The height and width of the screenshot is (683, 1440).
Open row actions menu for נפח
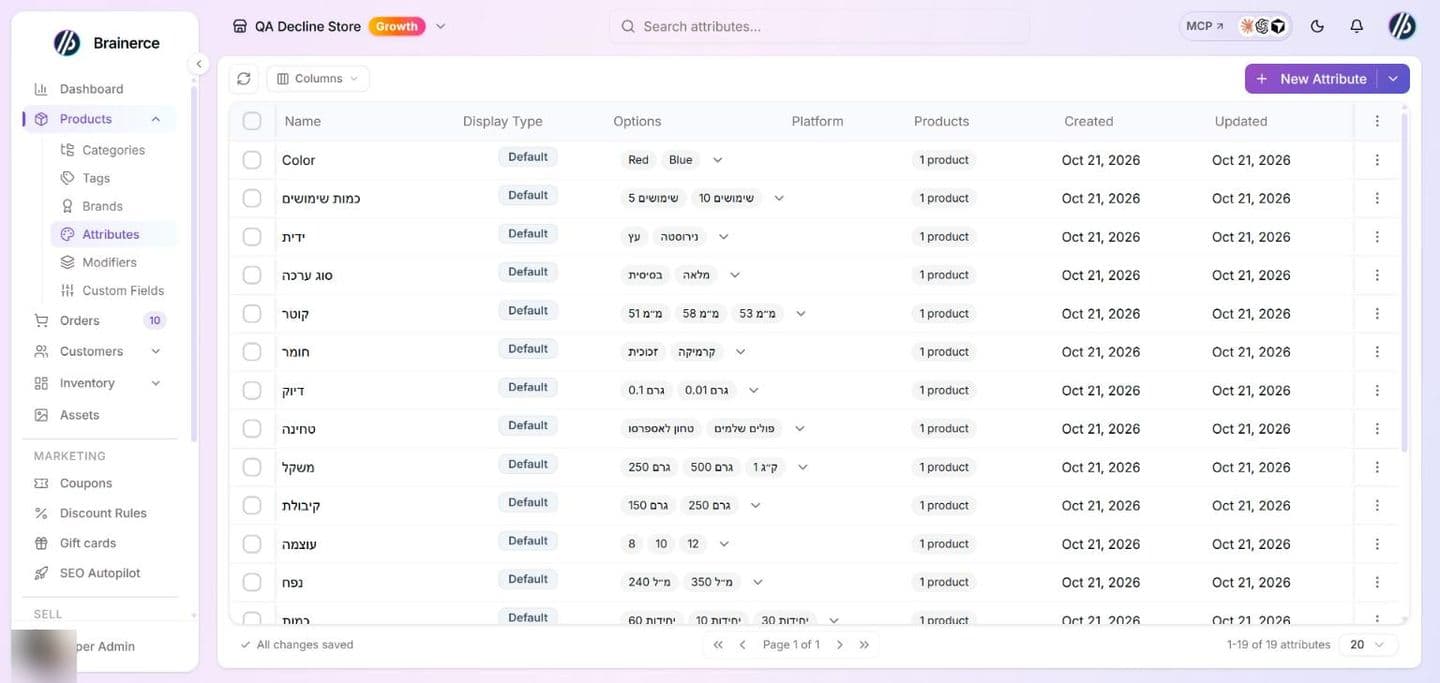click(1377, 582)
